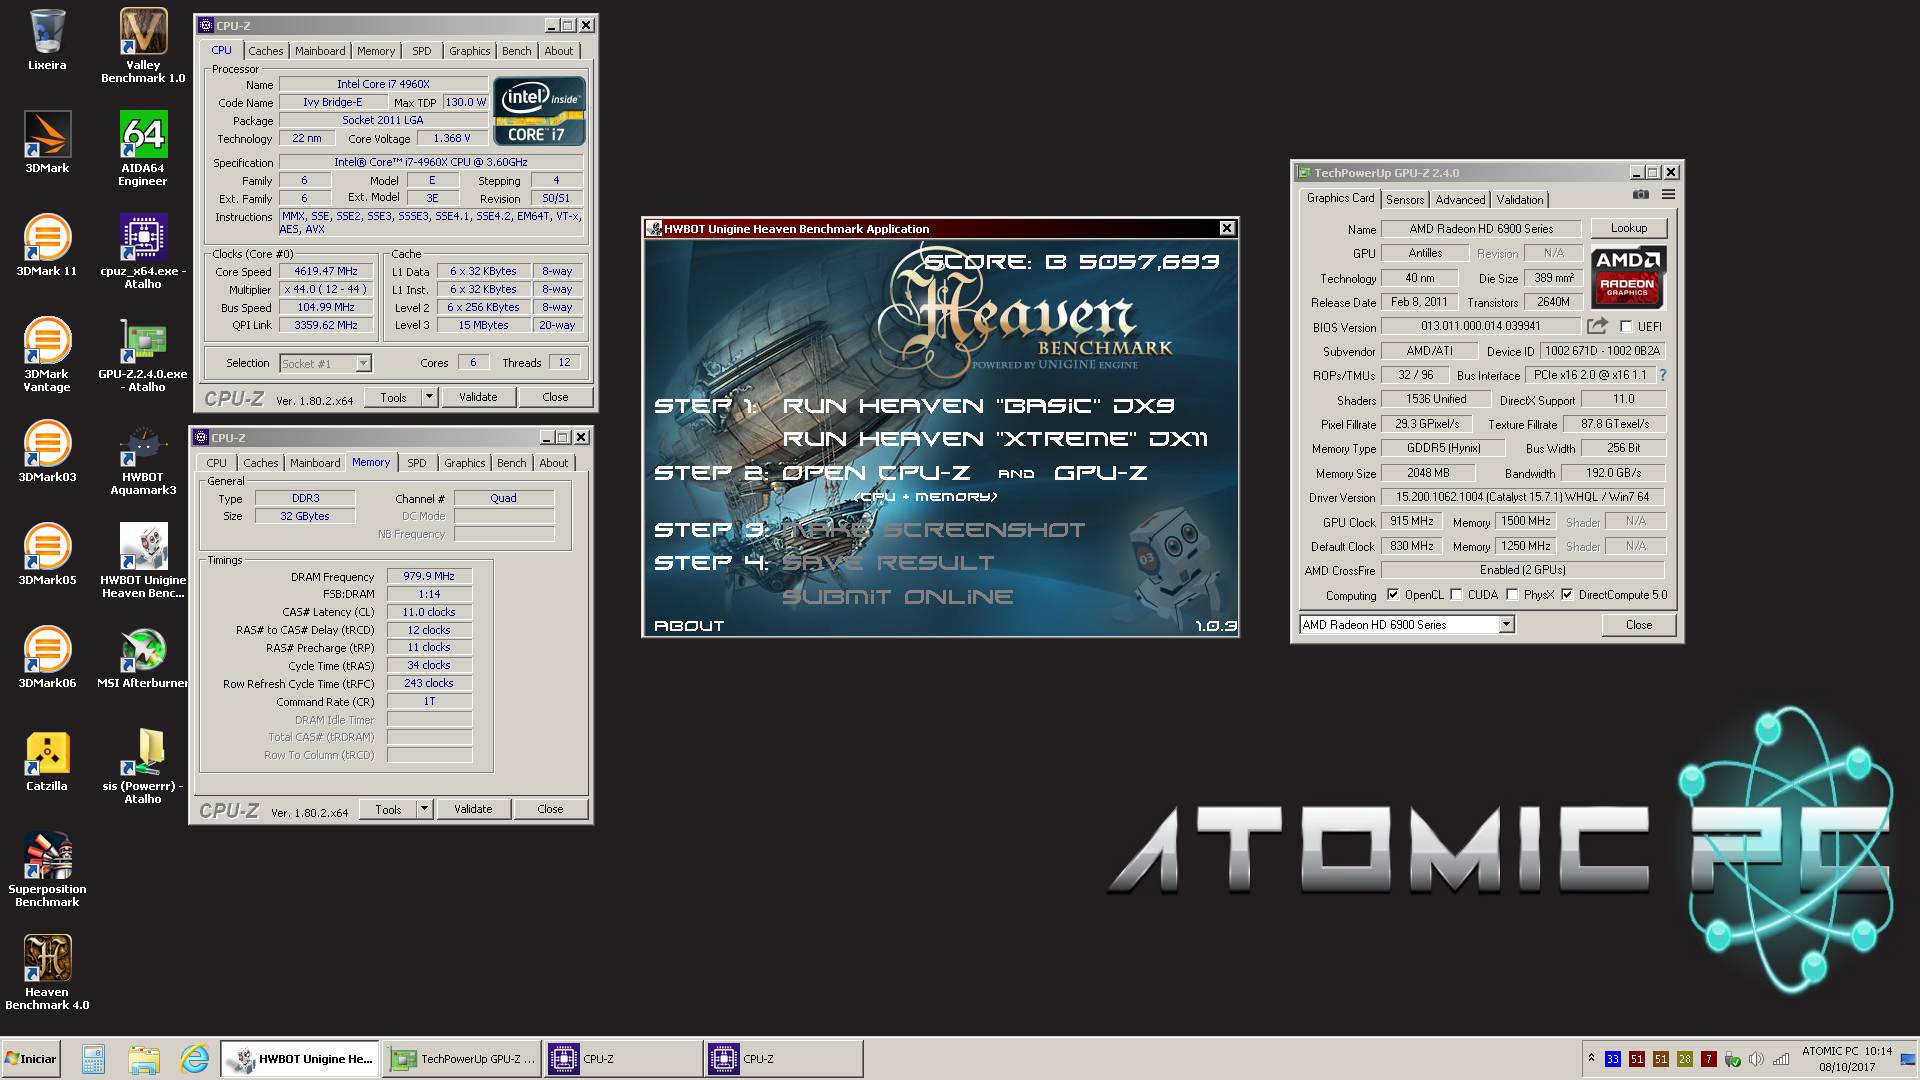The image size is (1920, 1080).
Task: Open the Catzilla desktop icon
Action: click(x=47, y=761)
